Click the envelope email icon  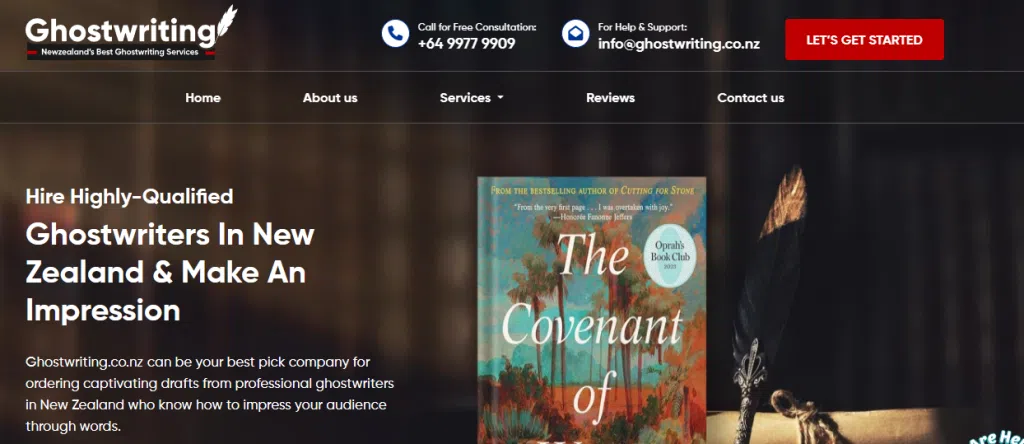[x=575, y=33]
